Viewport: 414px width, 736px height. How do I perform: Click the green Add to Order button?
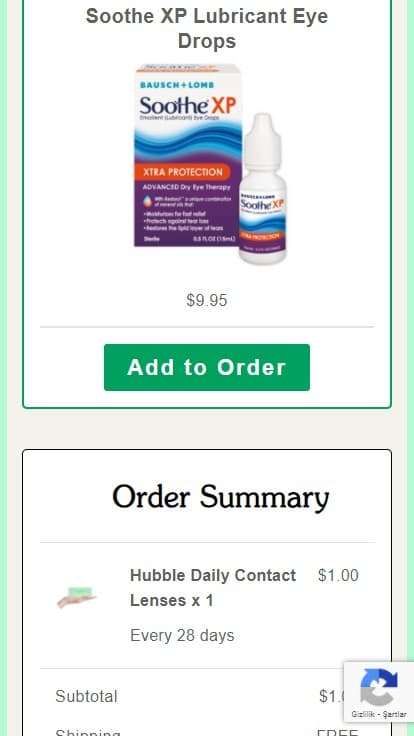point(207,367)
